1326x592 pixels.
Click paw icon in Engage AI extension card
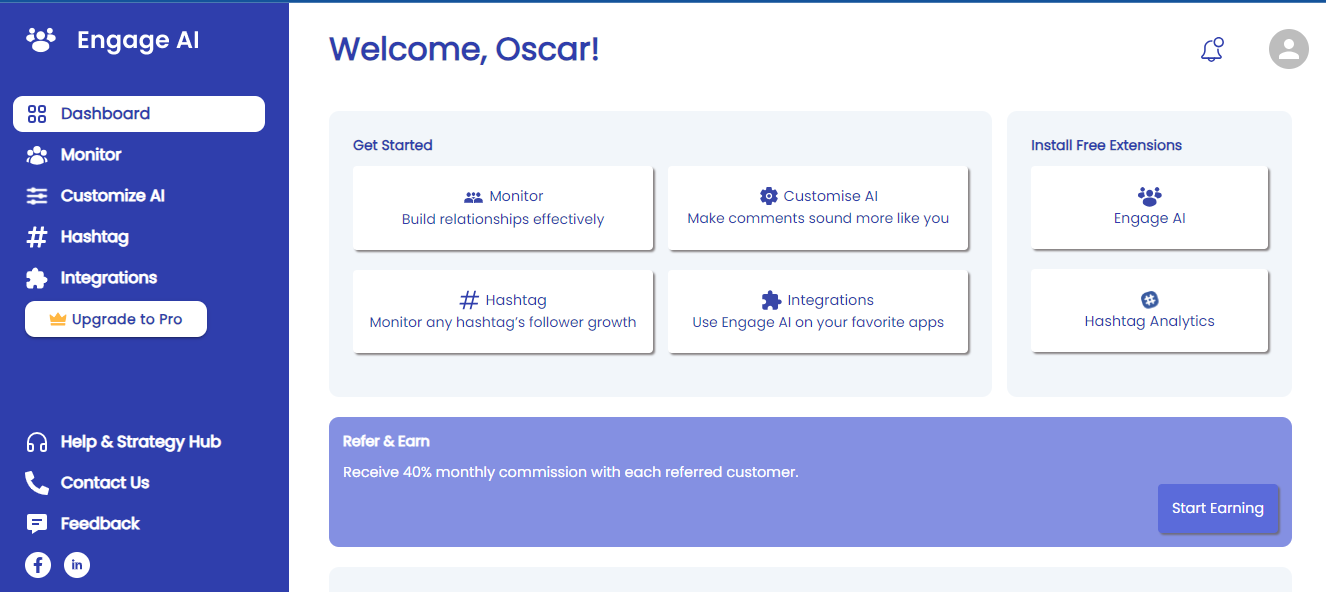point(1150,197)
